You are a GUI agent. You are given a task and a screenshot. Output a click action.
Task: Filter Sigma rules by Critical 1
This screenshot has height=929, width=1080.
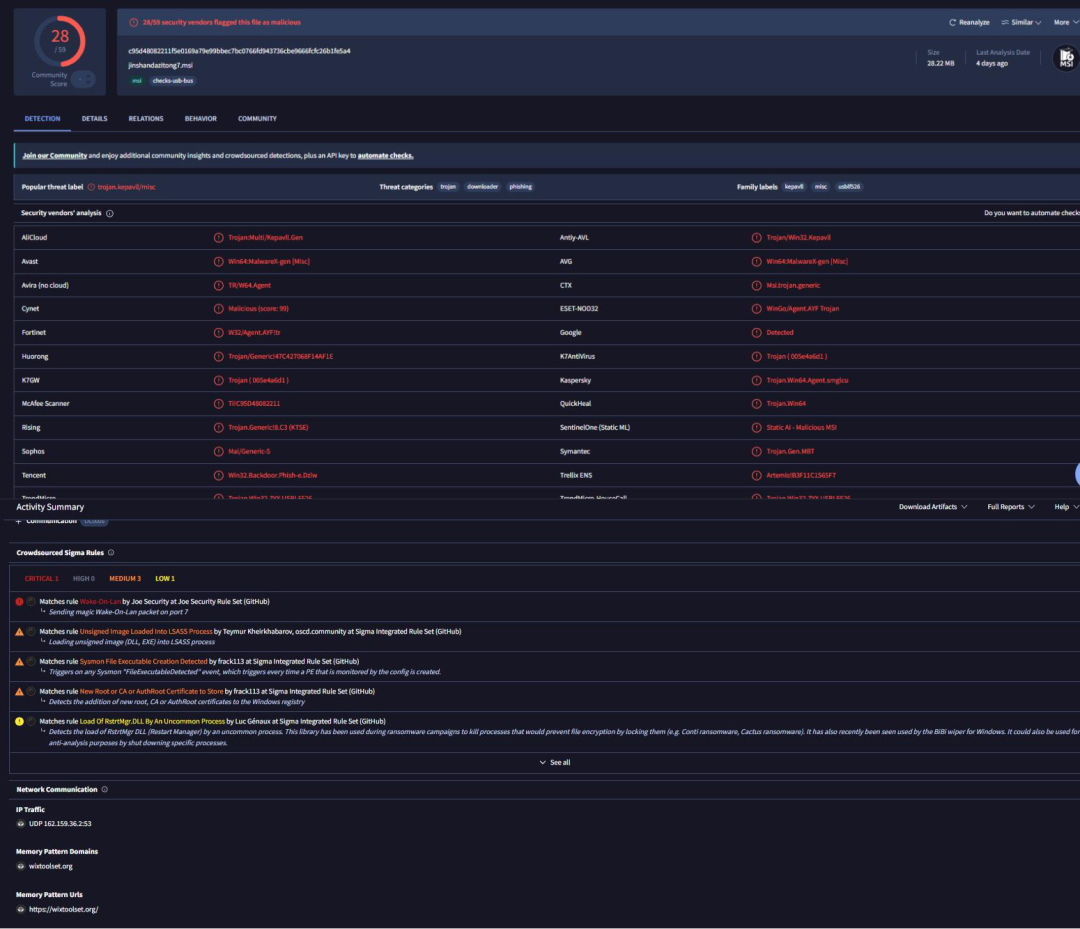point(41,578)
